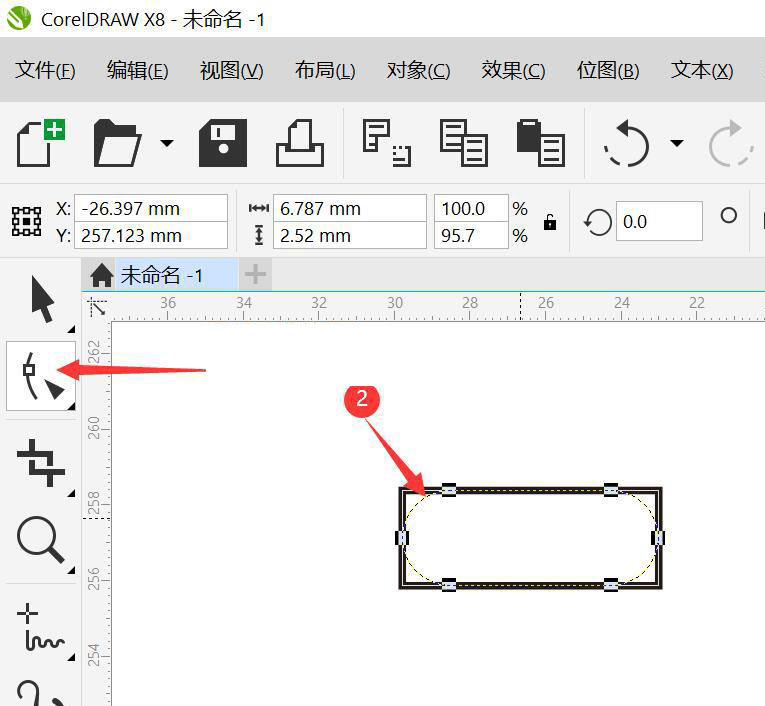This screenshot has width=765, height=706.
Task: Expand the Zoom tool flyout triangle
Action: [72, 570]
